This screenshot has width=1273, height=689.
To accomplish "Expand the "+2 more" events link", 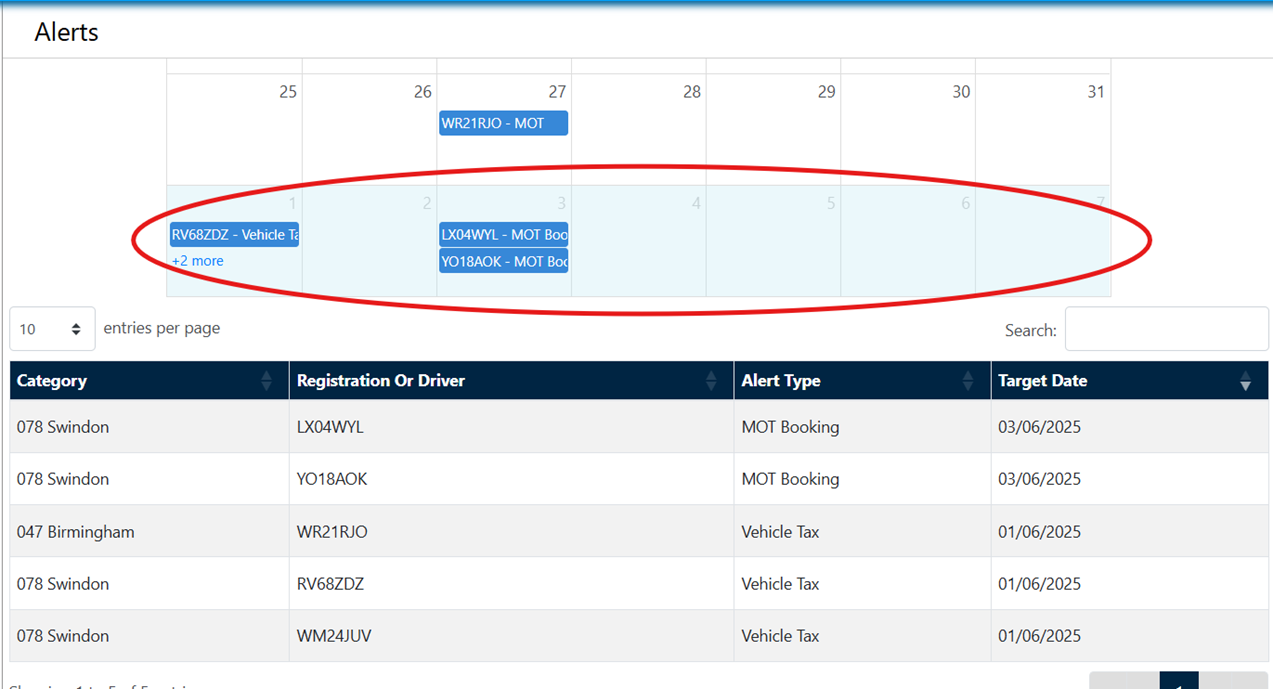I will (x=198, y=261).
